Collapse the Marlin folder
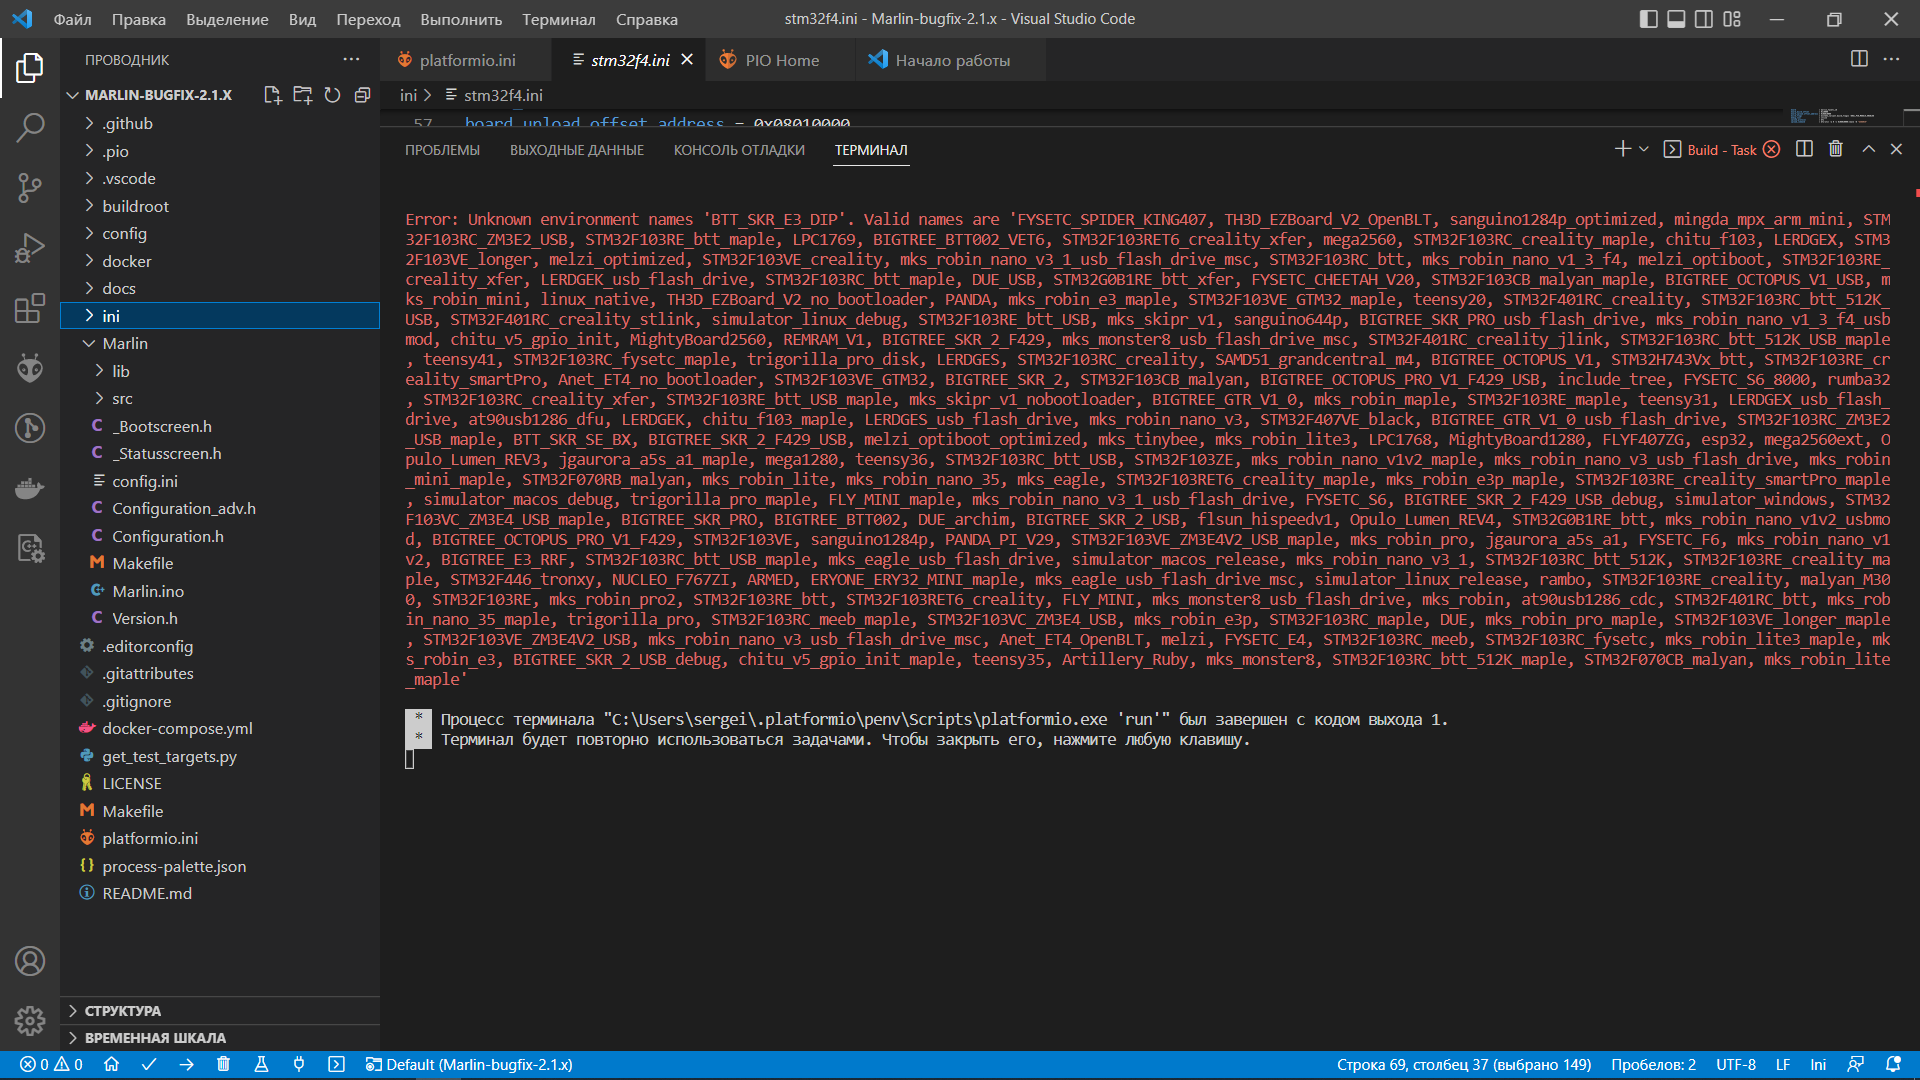1920x1080 pixels. tap(124, 343)
